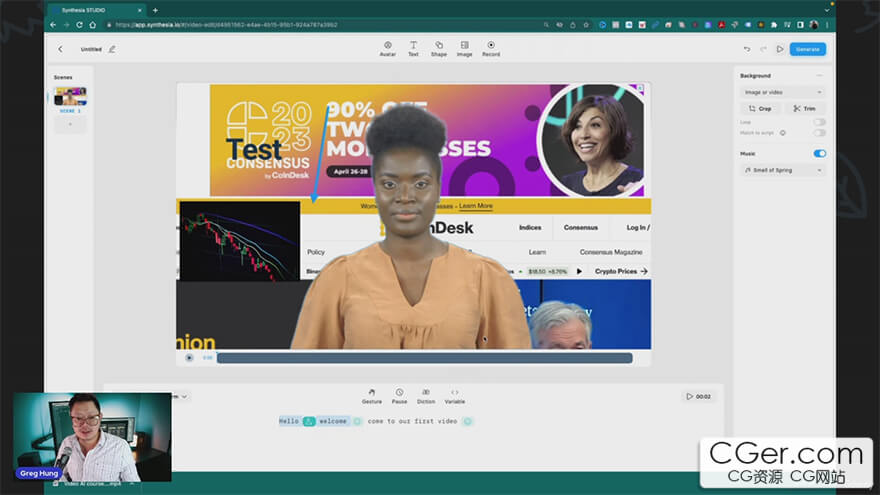Select the candlestick chart image on canvas

point(240,241)
